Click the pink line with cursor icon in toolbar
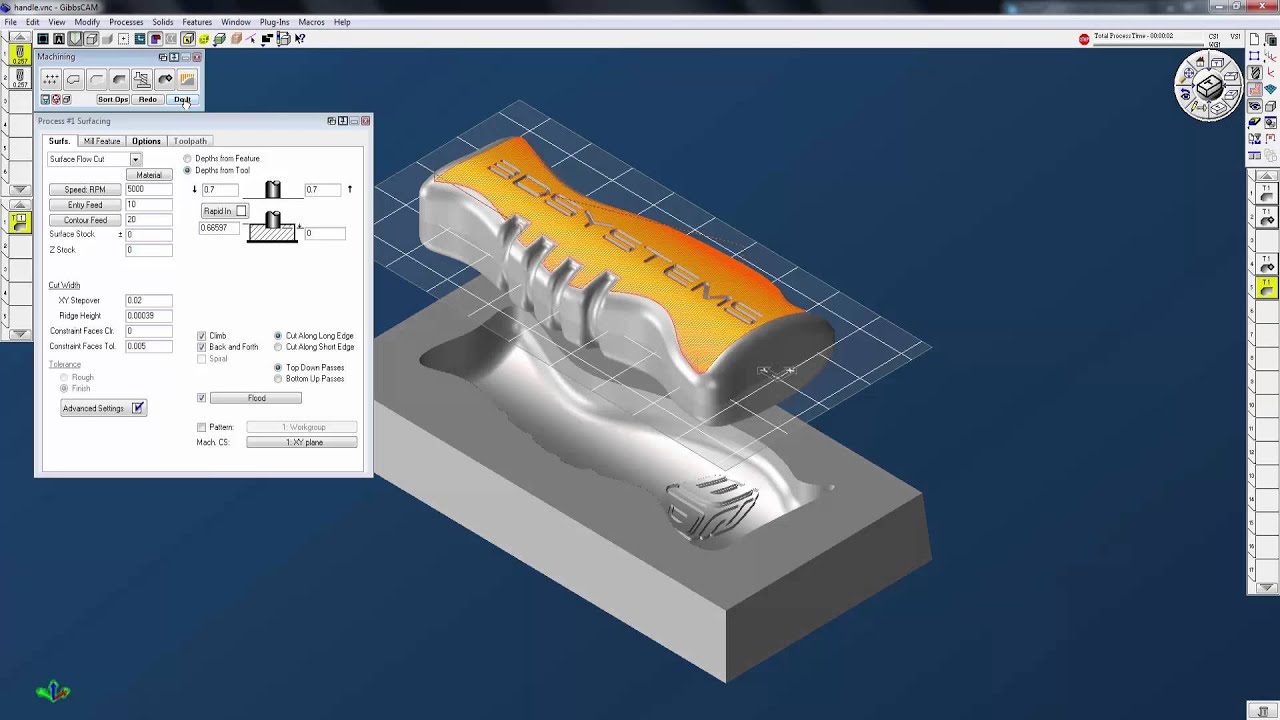This screenshot has width=1280, height=720. coord(251,39)
